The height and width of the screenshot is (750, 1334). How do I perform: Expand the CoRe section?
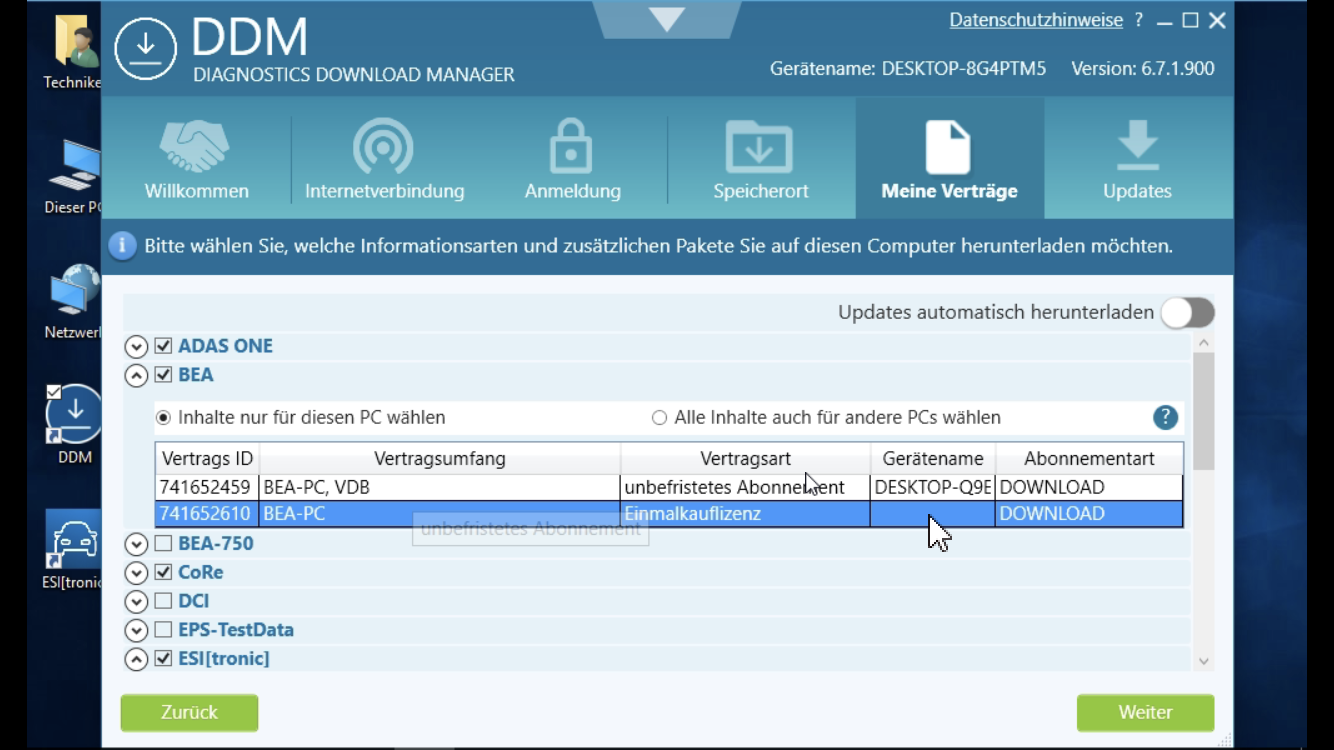pos(136,574)
